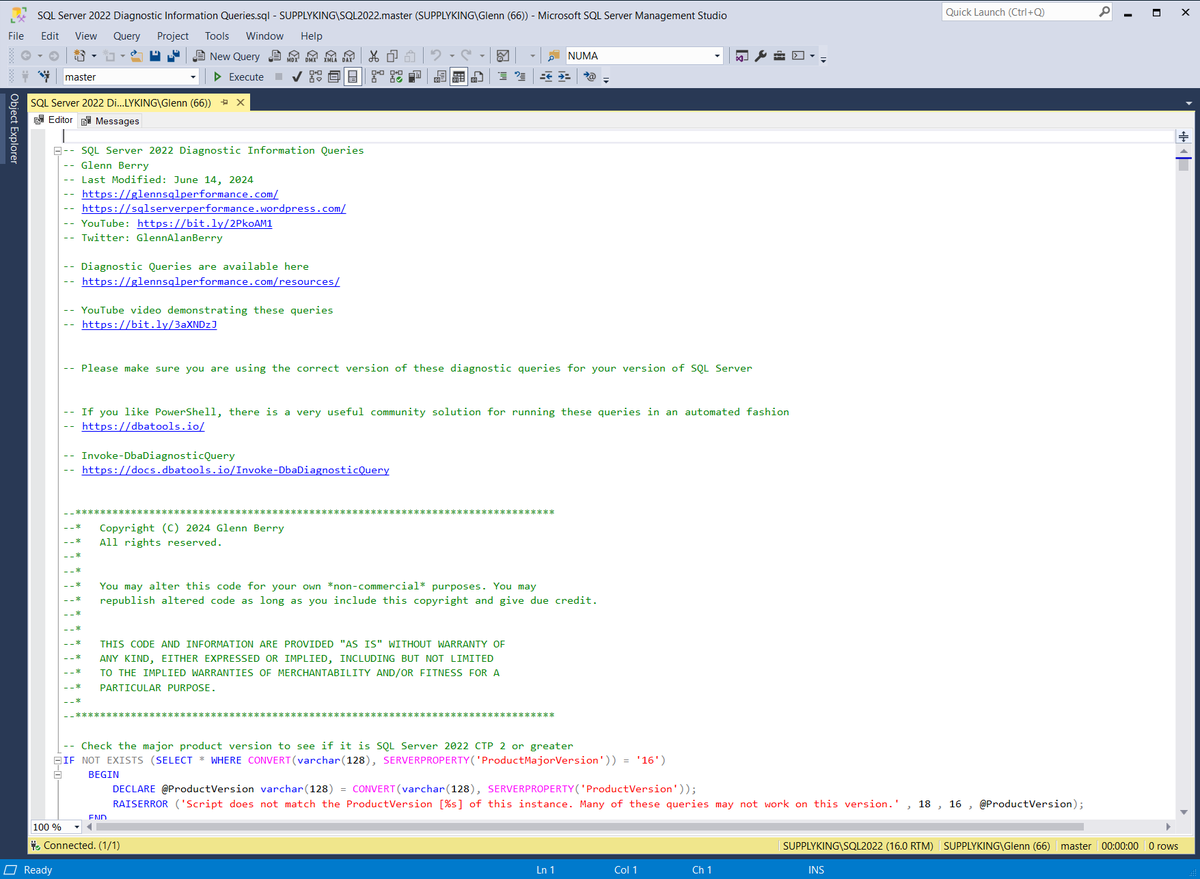Expand the undo history dropdown arrow
The height and width of the screenshot is (879, 1200).
452,56
